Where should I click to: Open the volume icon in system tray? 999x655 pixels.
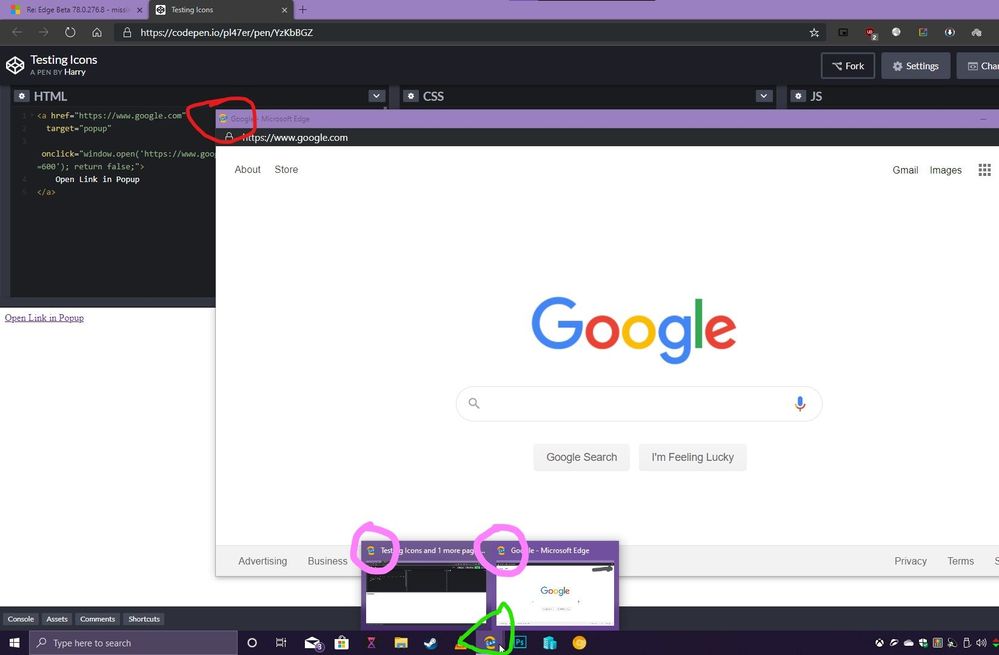pyautogui.click(x=981, y=643)
